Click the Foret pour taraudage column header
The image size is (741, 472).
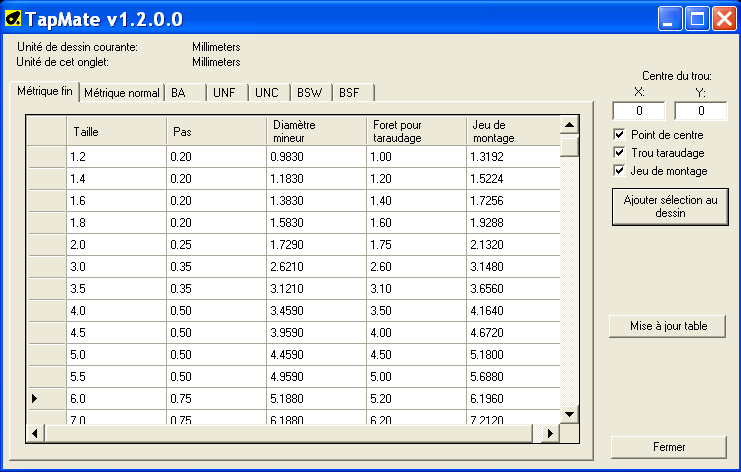416,131
